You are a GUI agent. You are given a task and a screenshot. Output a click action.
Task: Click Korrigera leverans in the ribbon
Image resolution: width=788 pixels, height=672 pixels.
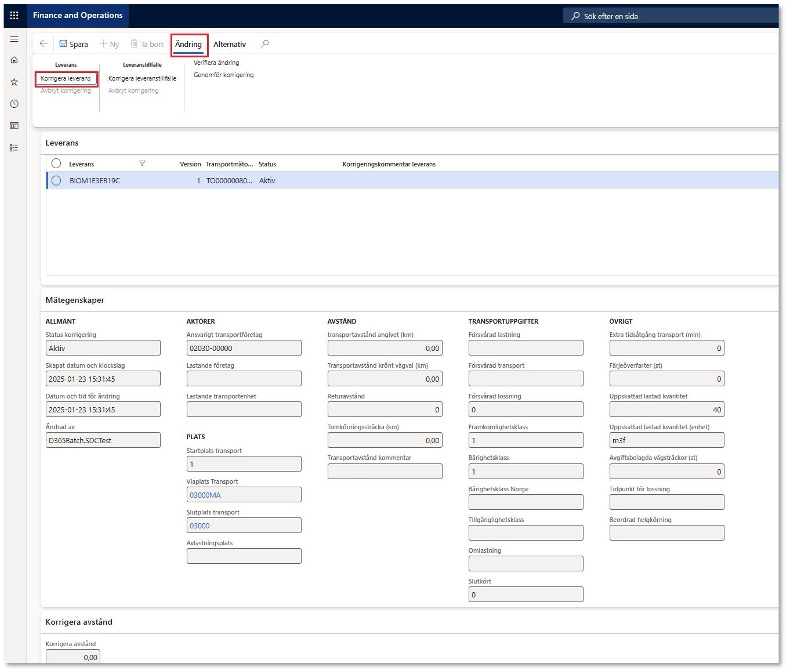click(x=66, y=78)
